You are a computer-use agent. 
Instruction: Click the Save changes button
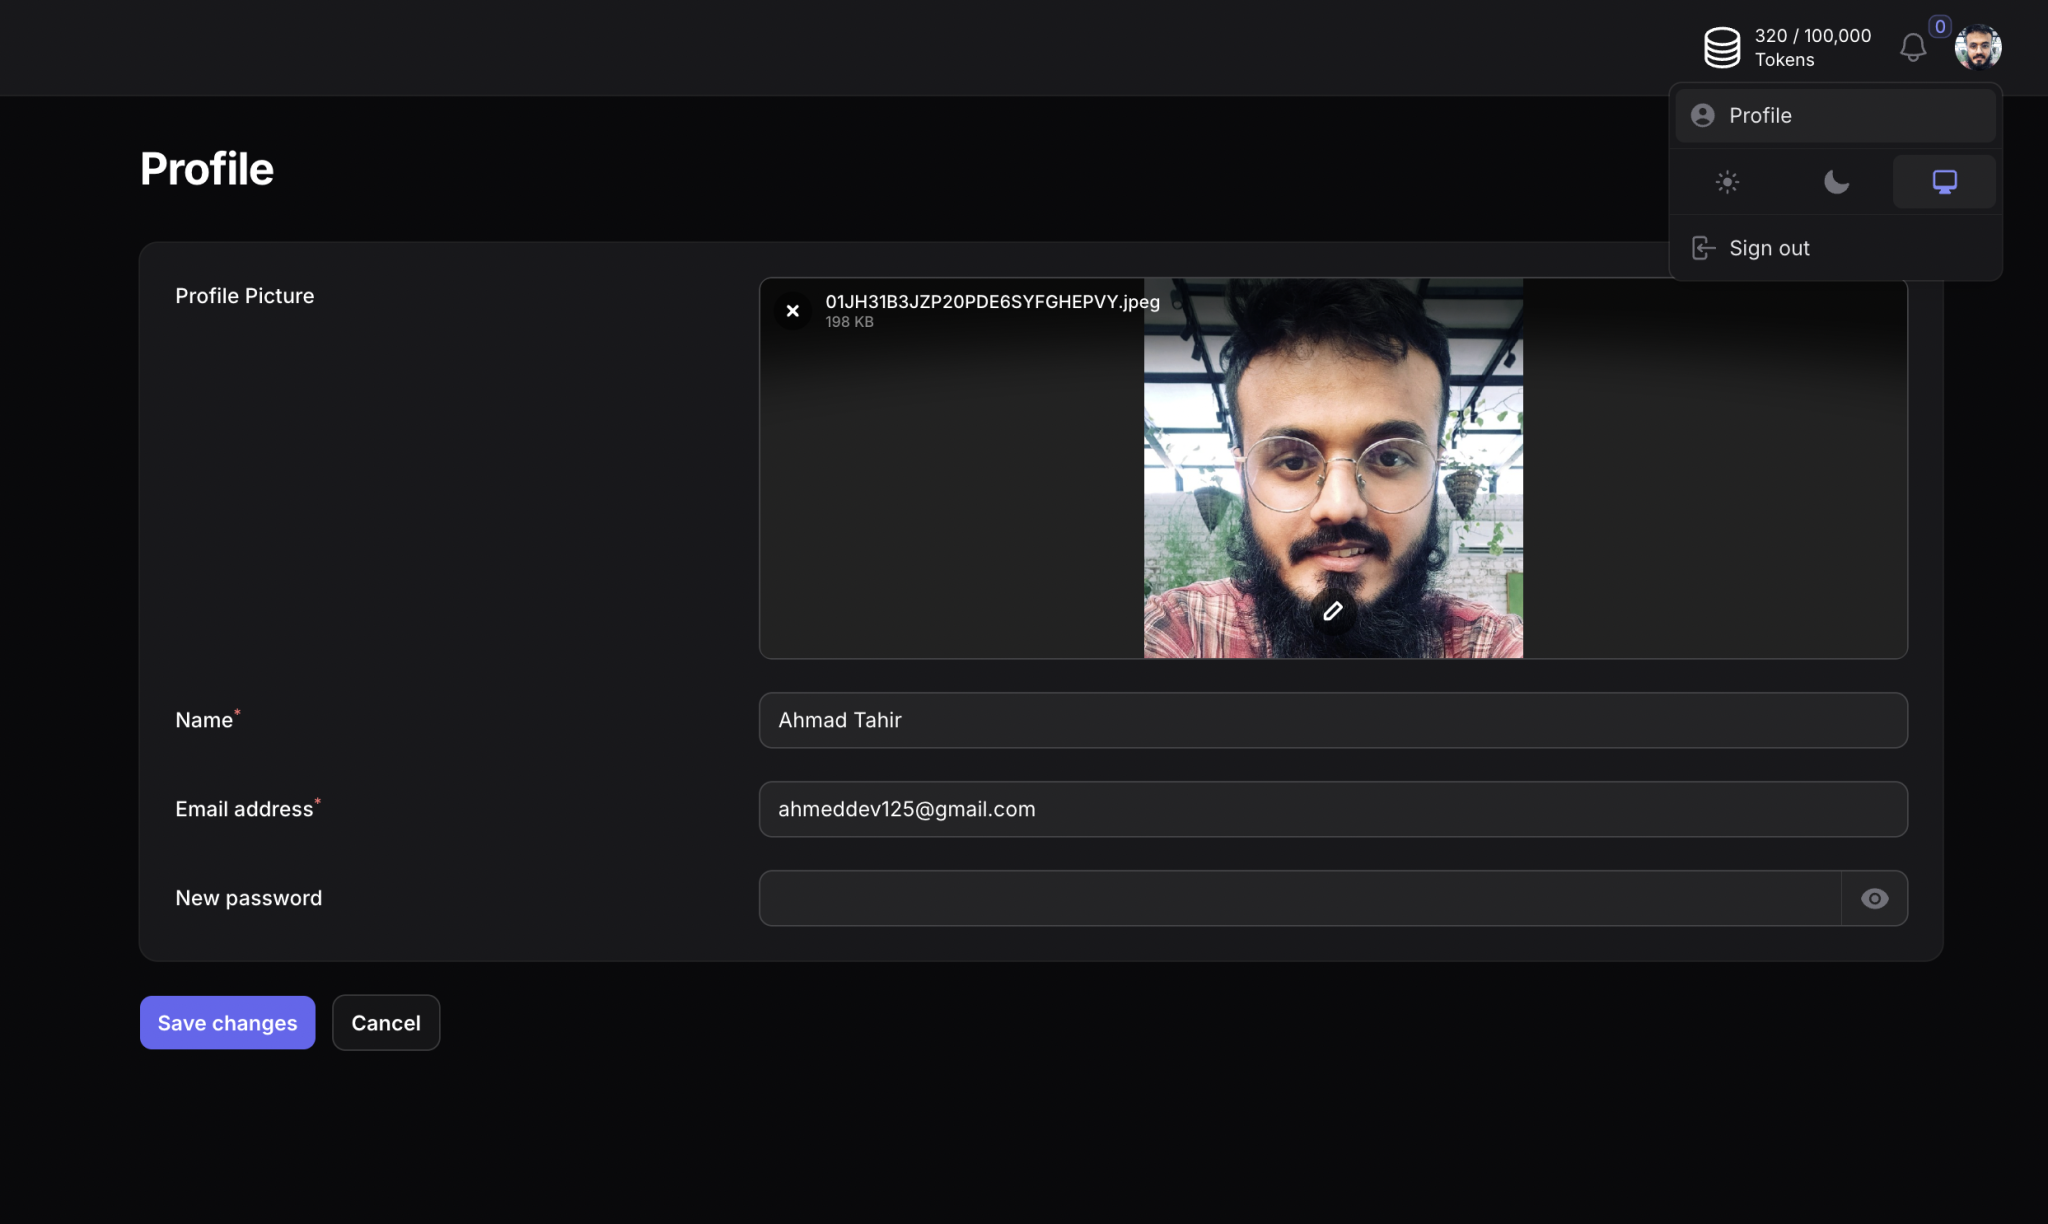[x=227, y=1022]
